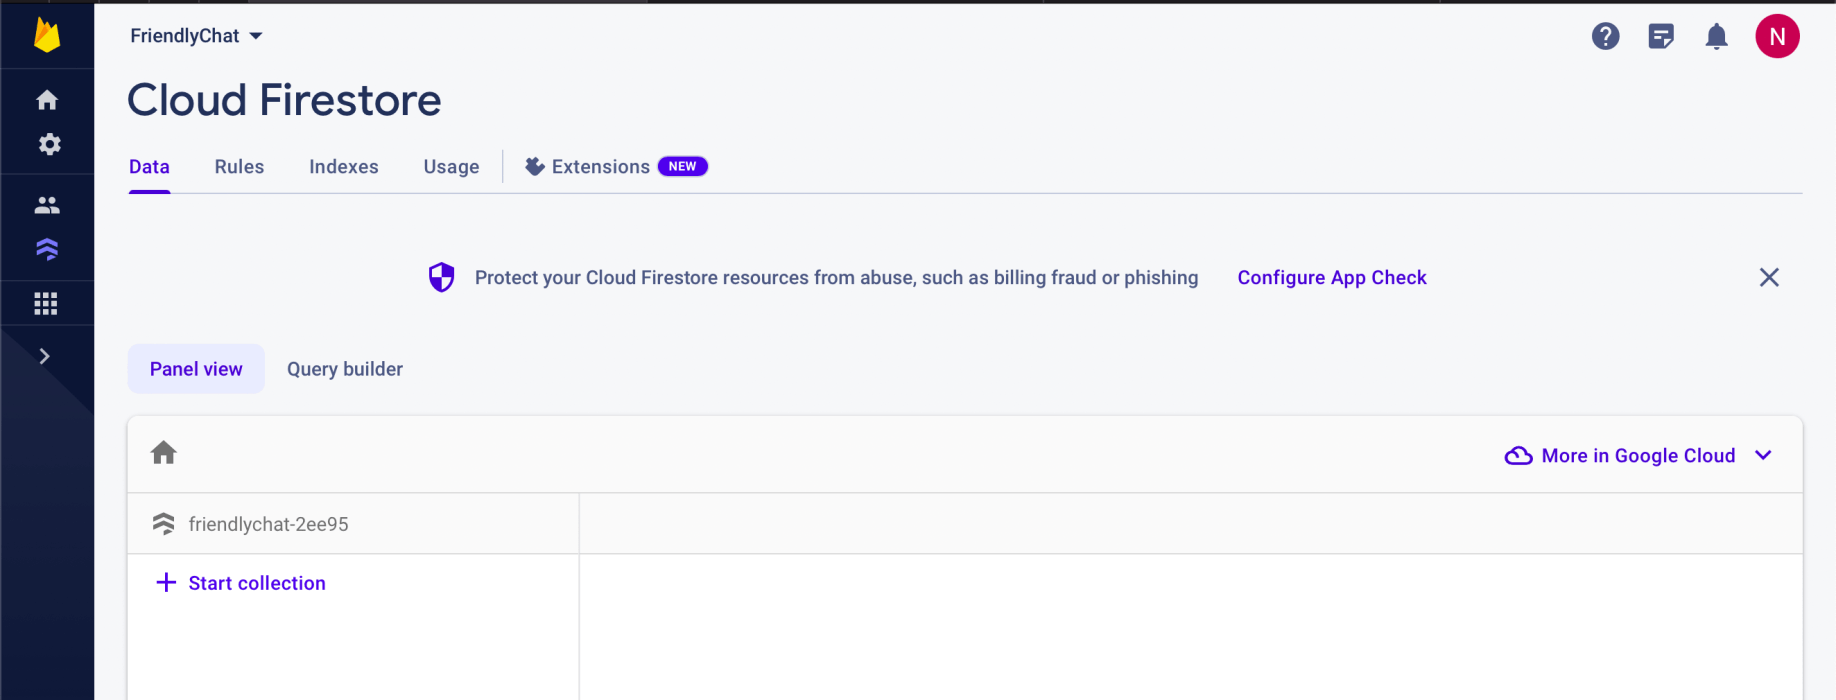The image size is (1836, 700).
Task: Expand the sidebar navigation chevron
Action: (44, 356)
